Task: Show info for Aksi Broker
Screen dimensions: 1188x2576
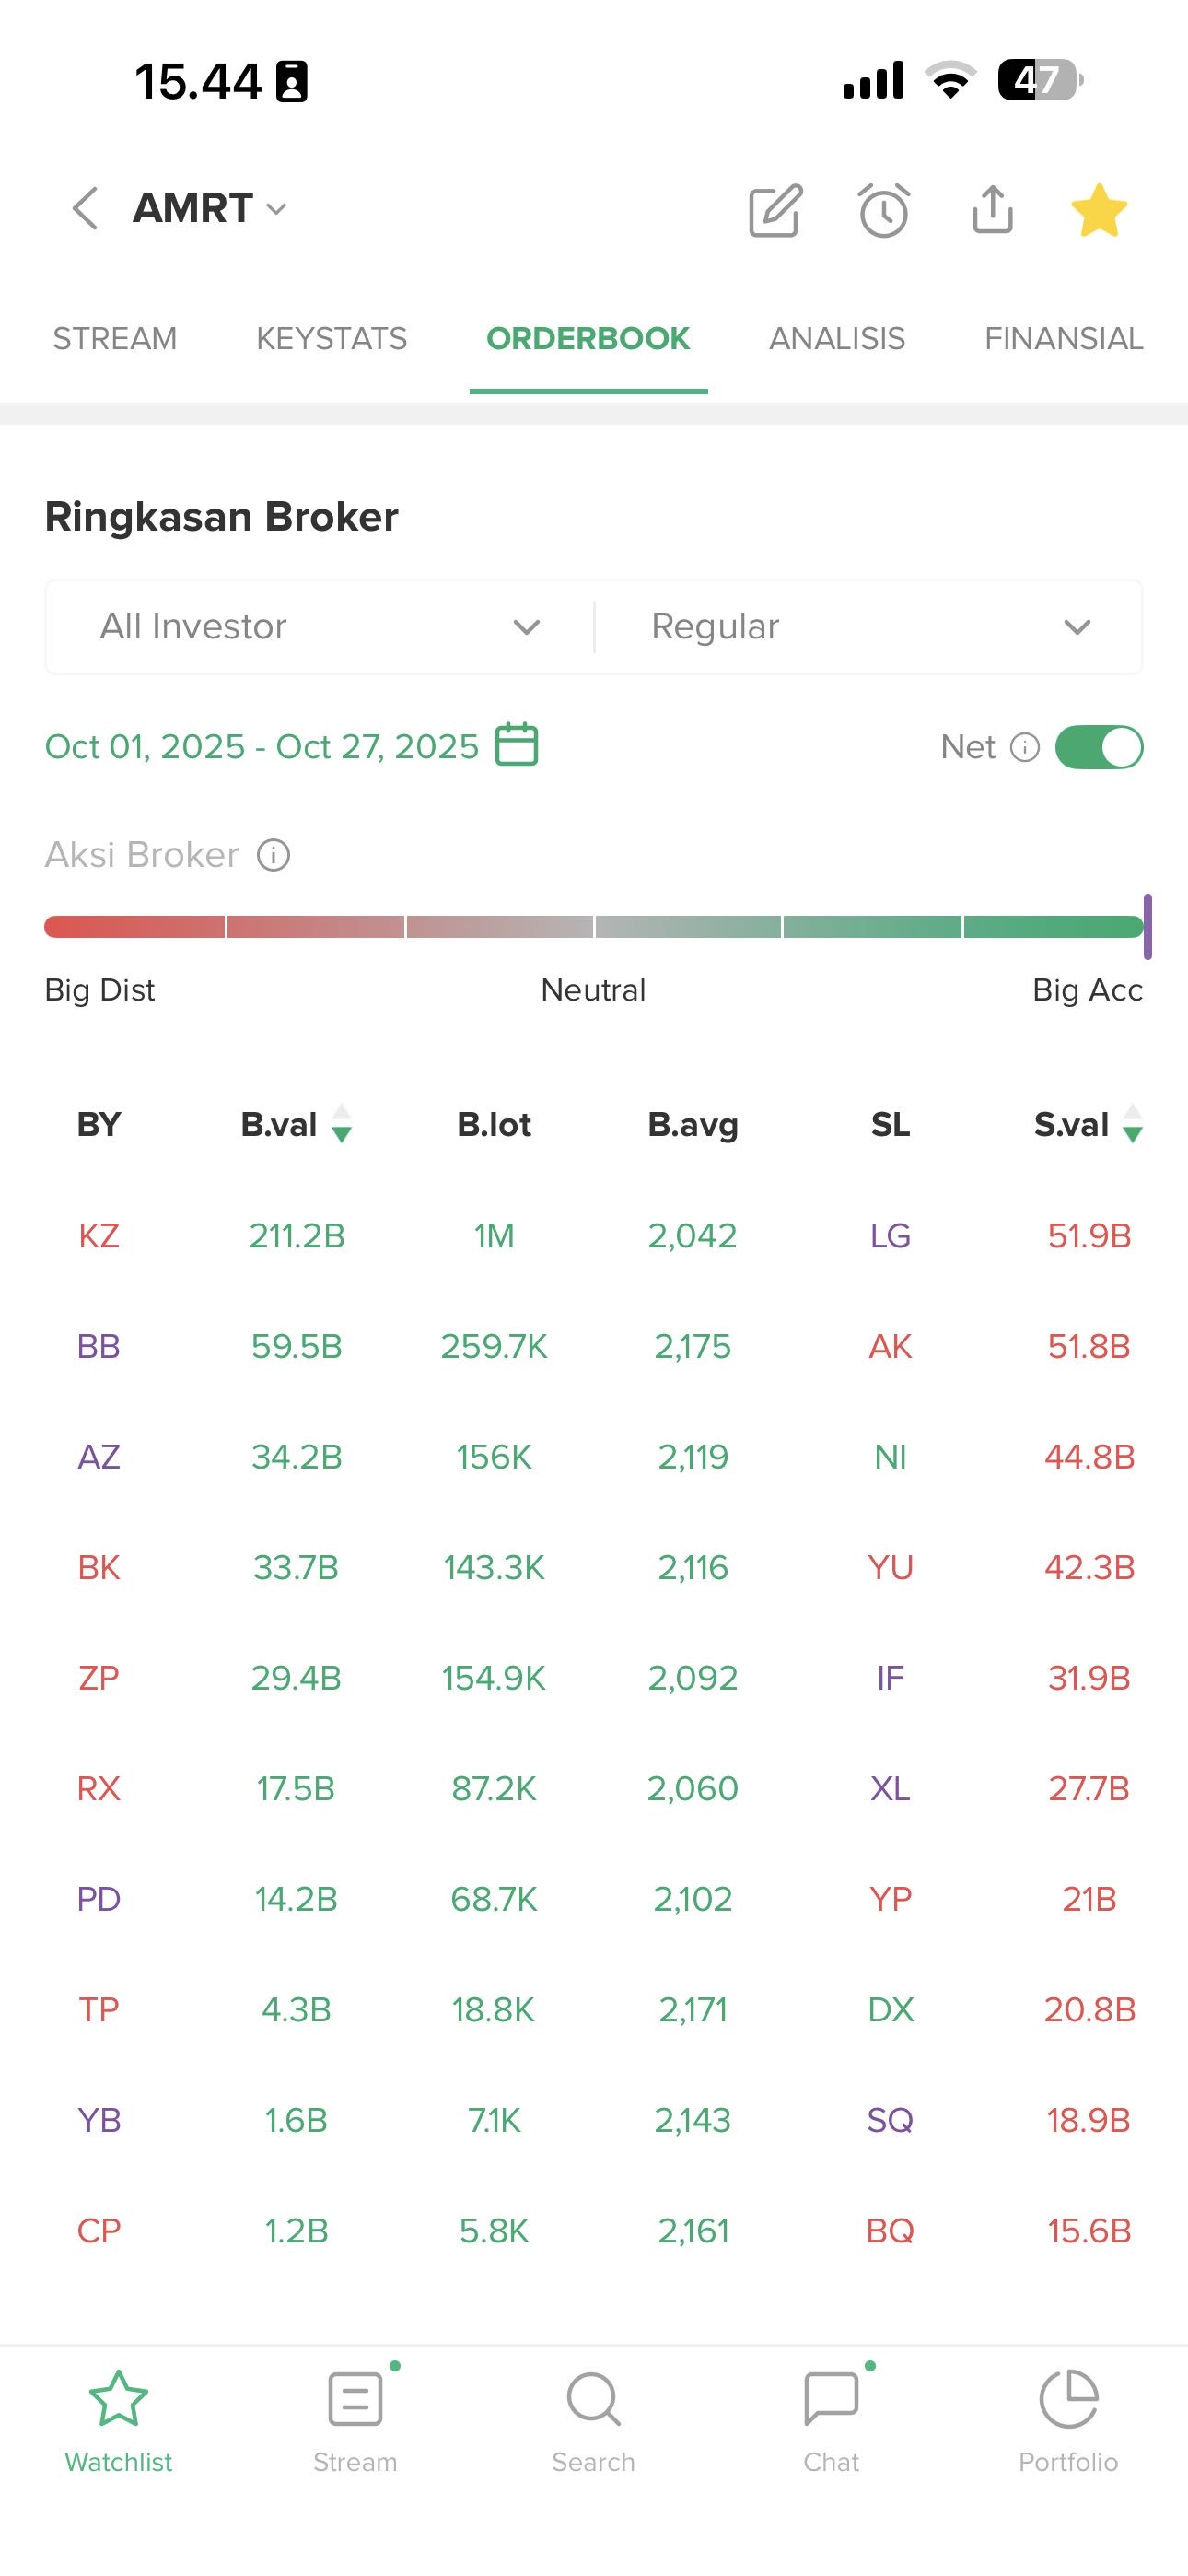Action: 273,855
